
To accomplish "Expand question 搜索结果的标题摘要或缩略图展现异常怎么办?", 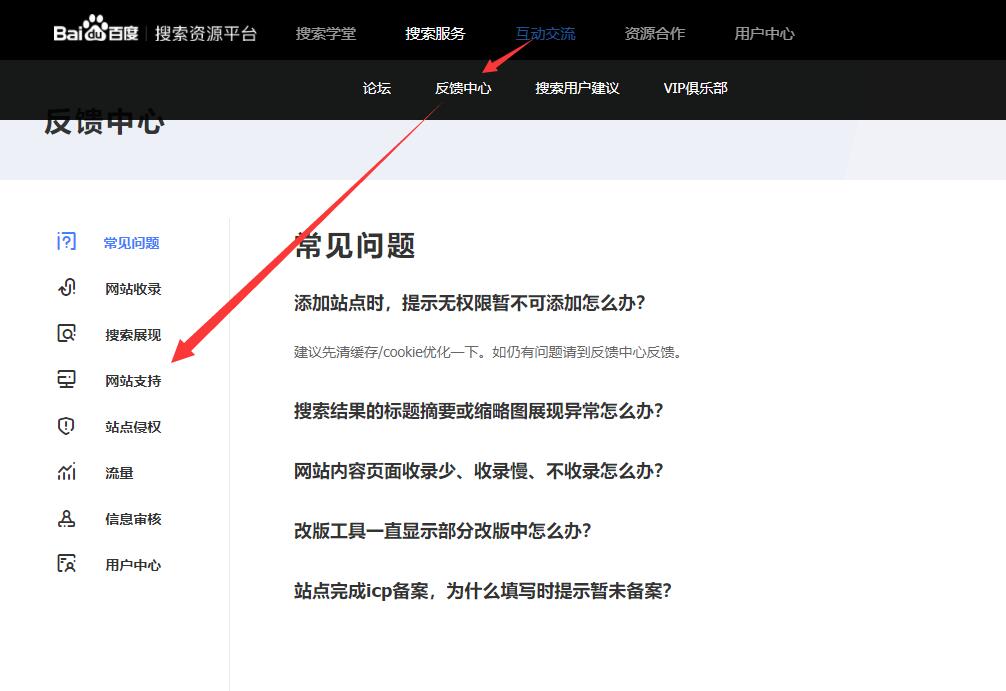I will pyautogui.click(x=479, y=411).
